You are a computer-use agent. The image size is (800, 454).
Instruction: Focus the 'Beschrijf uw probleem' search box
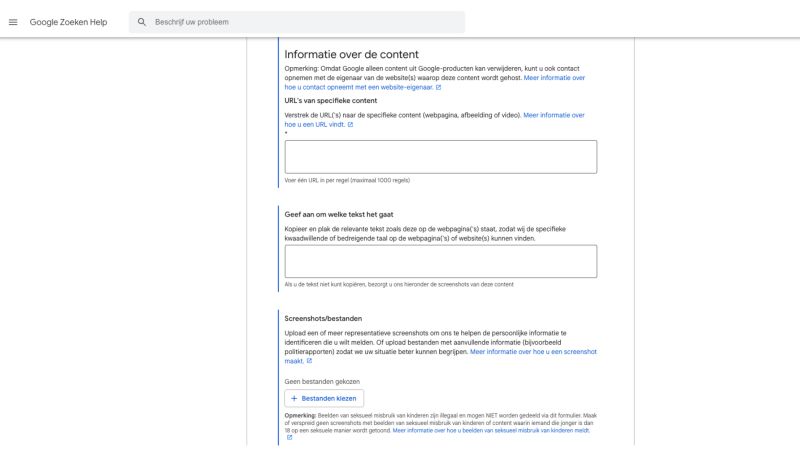click(x=300, y=22)
